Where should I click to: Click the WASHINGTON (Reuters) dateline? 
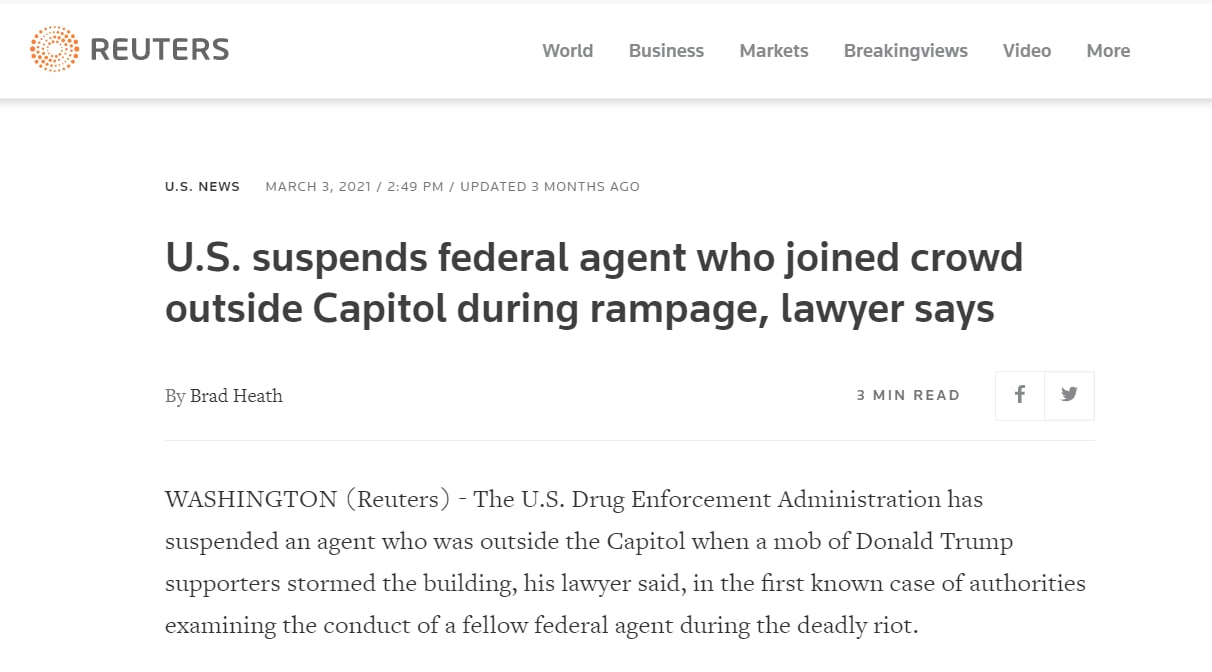(x=302, y=499)
